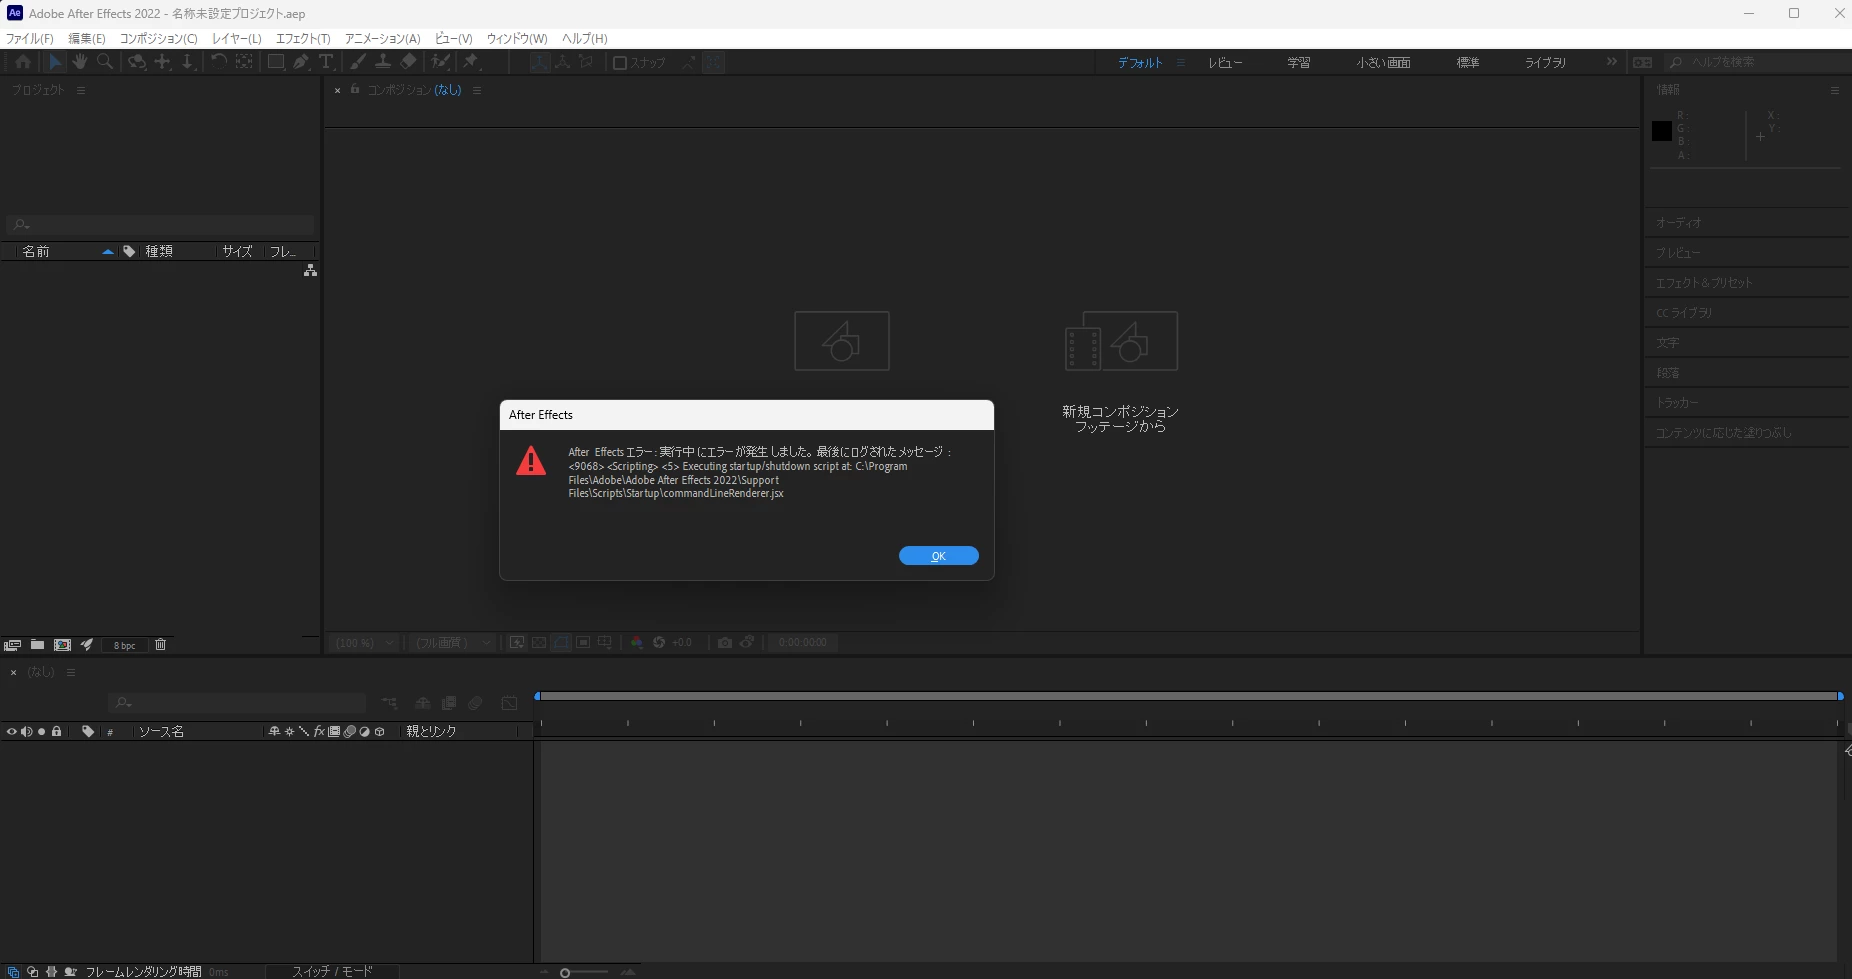This screenshot has height=979, width=1852.
Task: Open the show channel color icon
Action: pos(637,643)
